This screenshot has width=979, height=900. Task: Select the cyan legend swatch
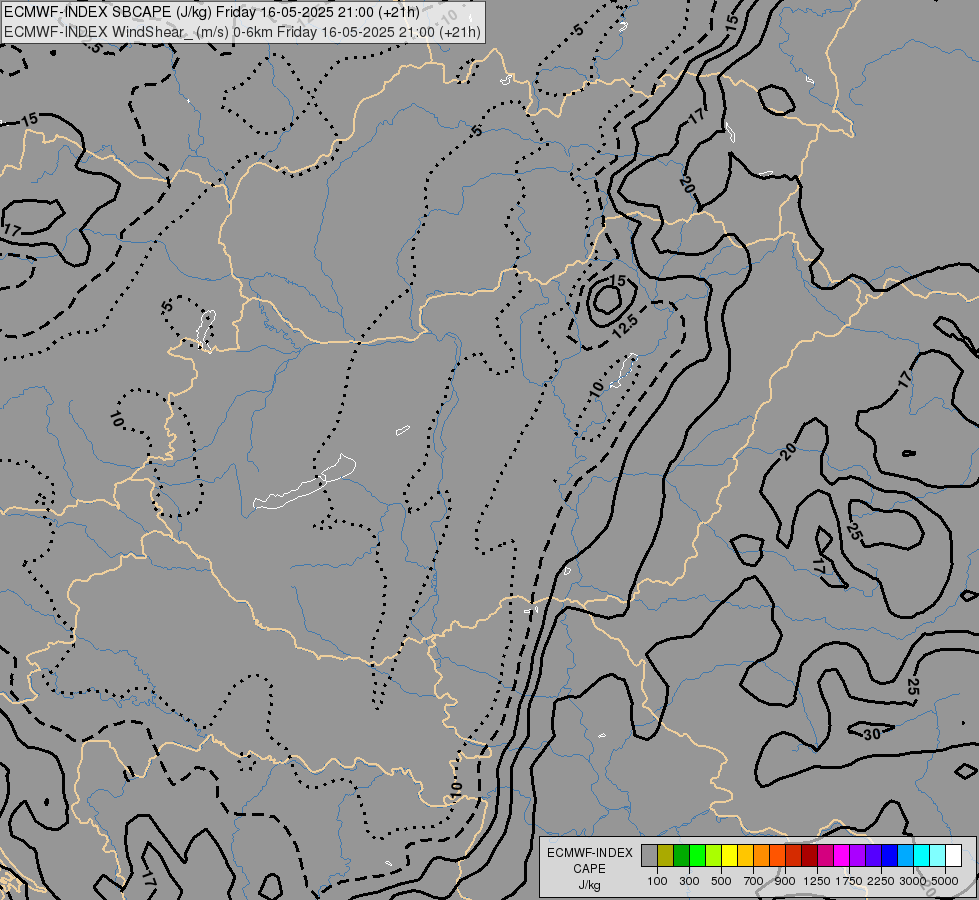point(922,855)
